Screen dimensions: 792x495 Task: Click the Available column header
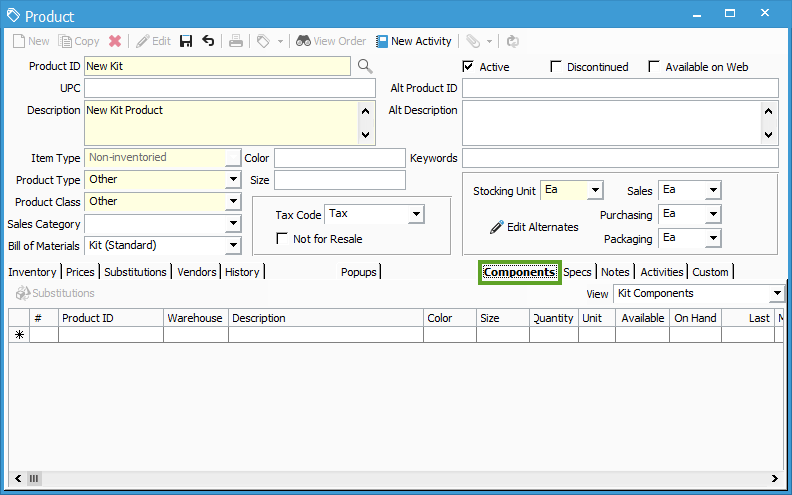pyautogui.click(x=642, y=318)
